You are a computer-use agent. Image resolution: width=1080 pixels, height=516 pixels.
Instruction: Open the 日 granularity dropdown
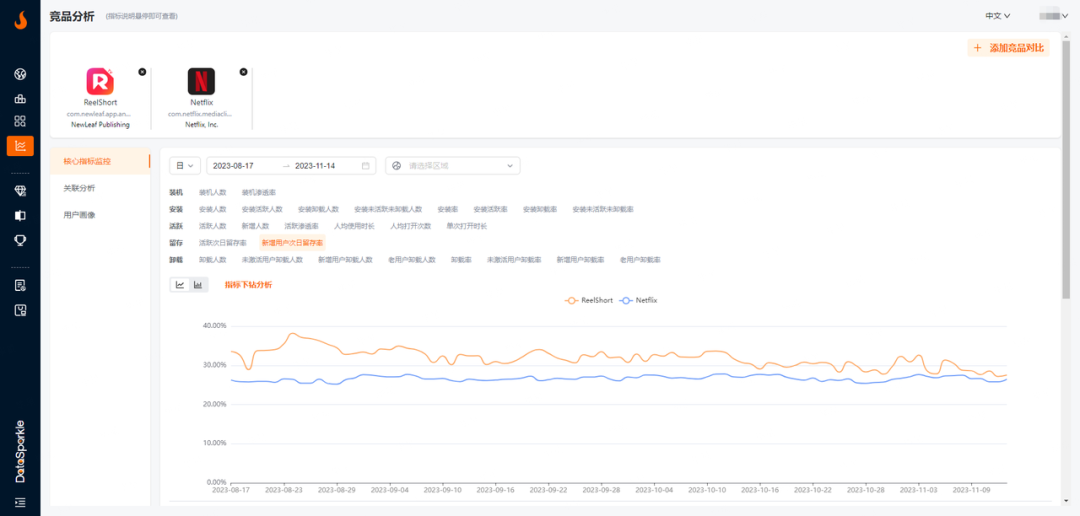tap(186, 166)
